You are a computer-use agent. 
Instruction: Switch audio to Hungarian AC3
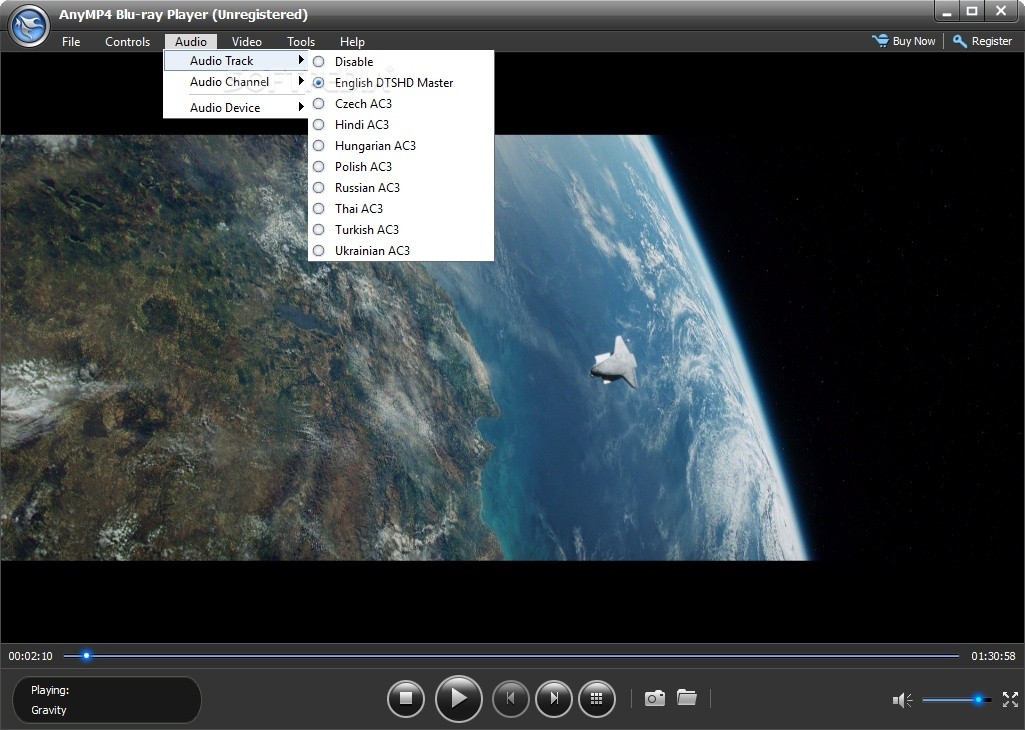pos(401,146)
